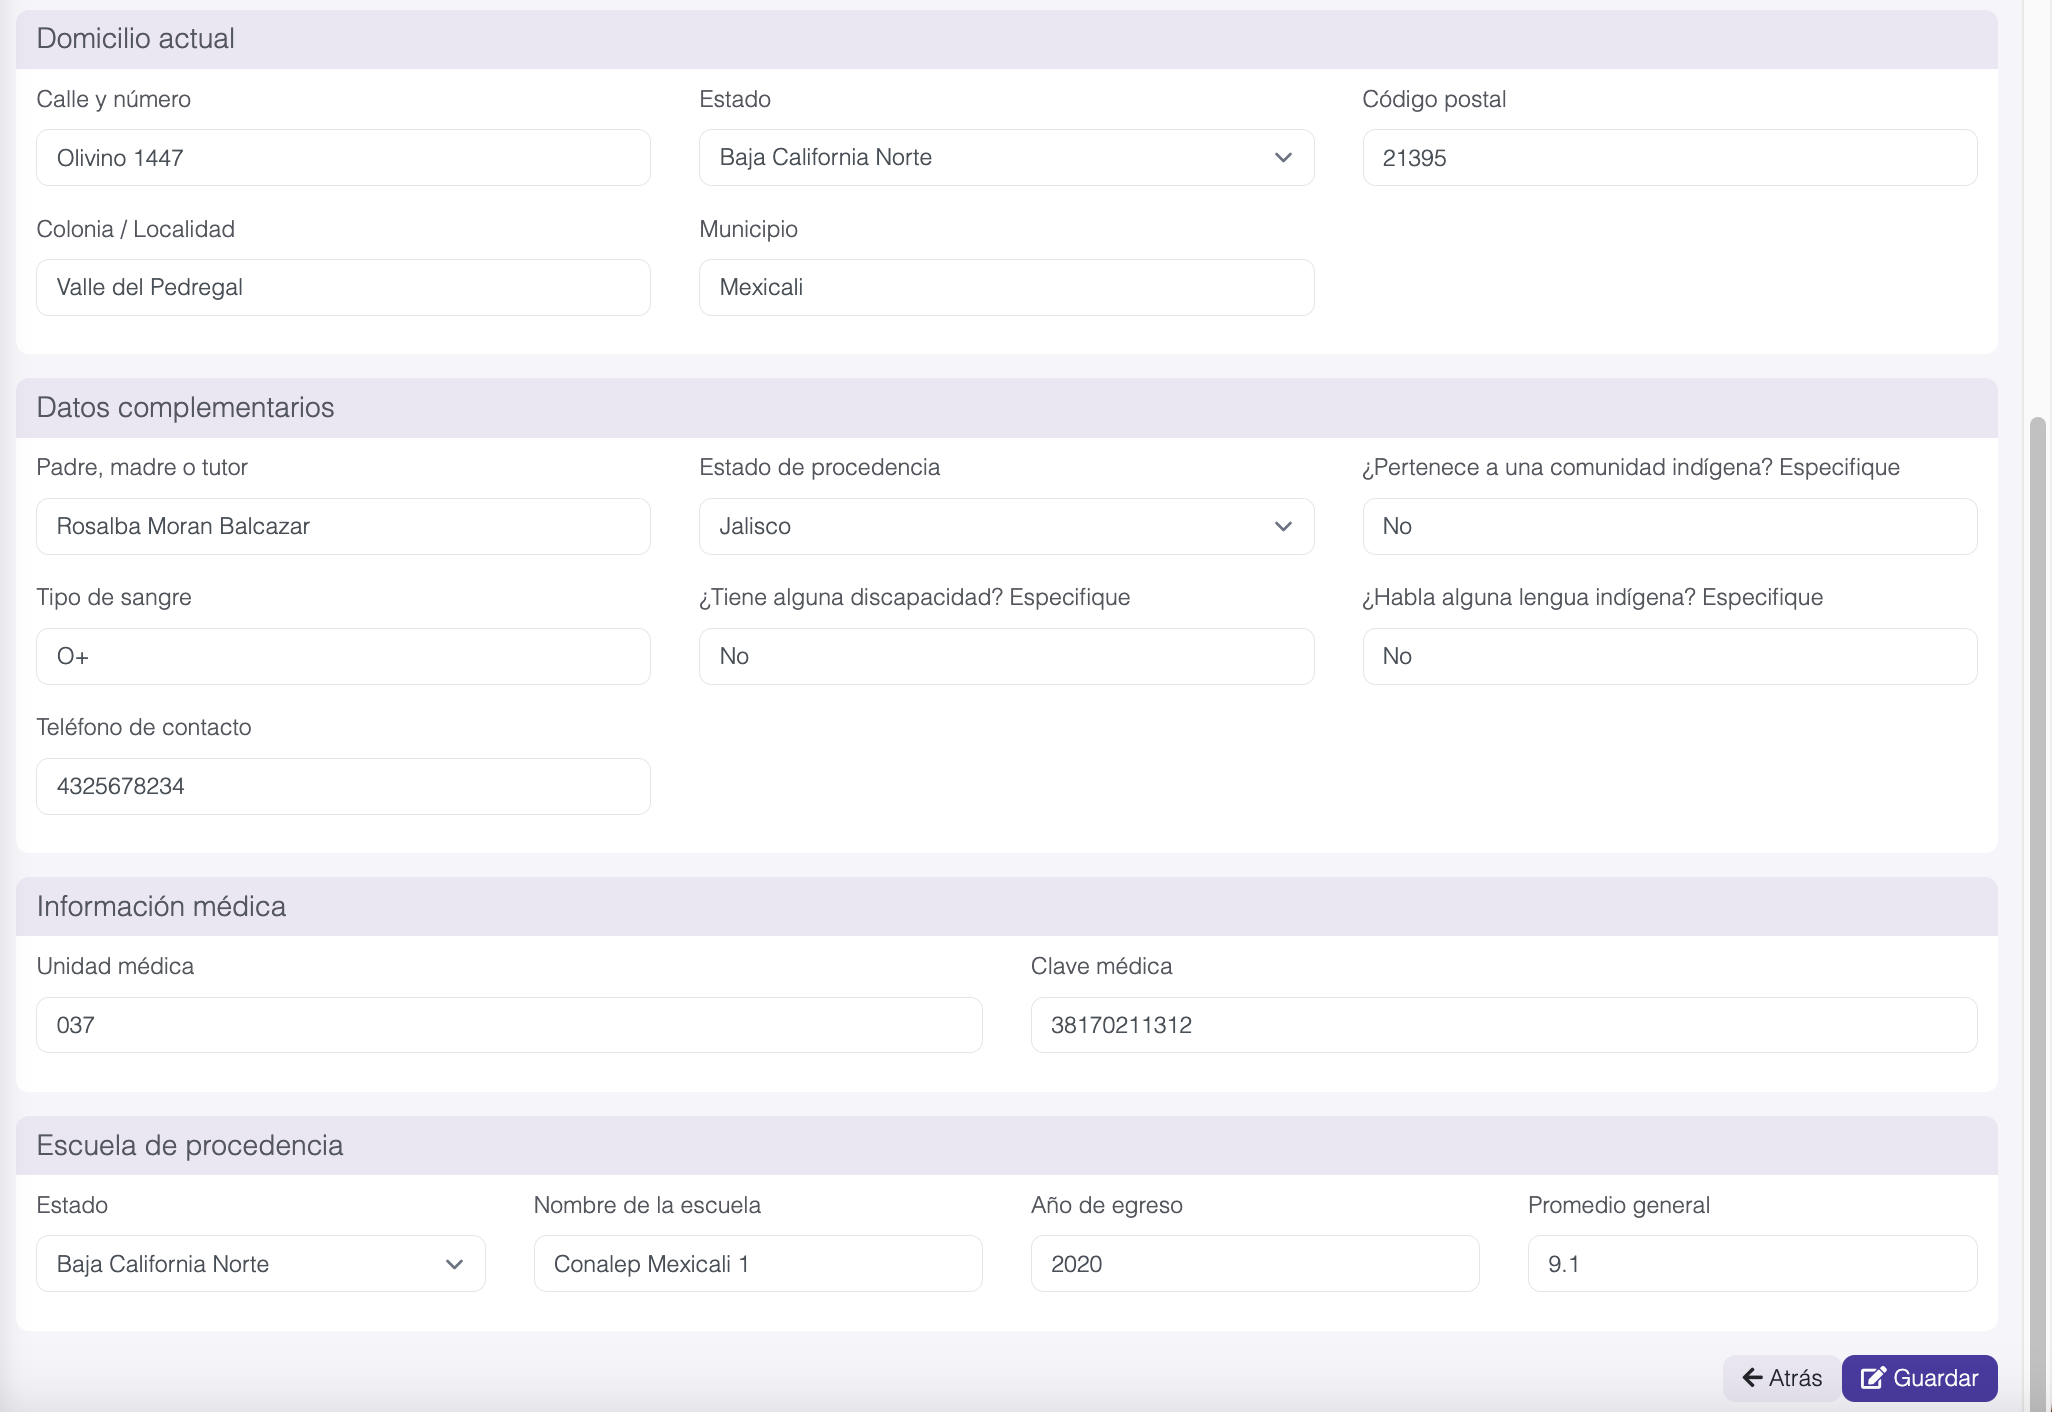The height and width of the screenshot is (1412, 2052).
Task: Focus the Año de egreso field
Action: tap(1255, 1264)
